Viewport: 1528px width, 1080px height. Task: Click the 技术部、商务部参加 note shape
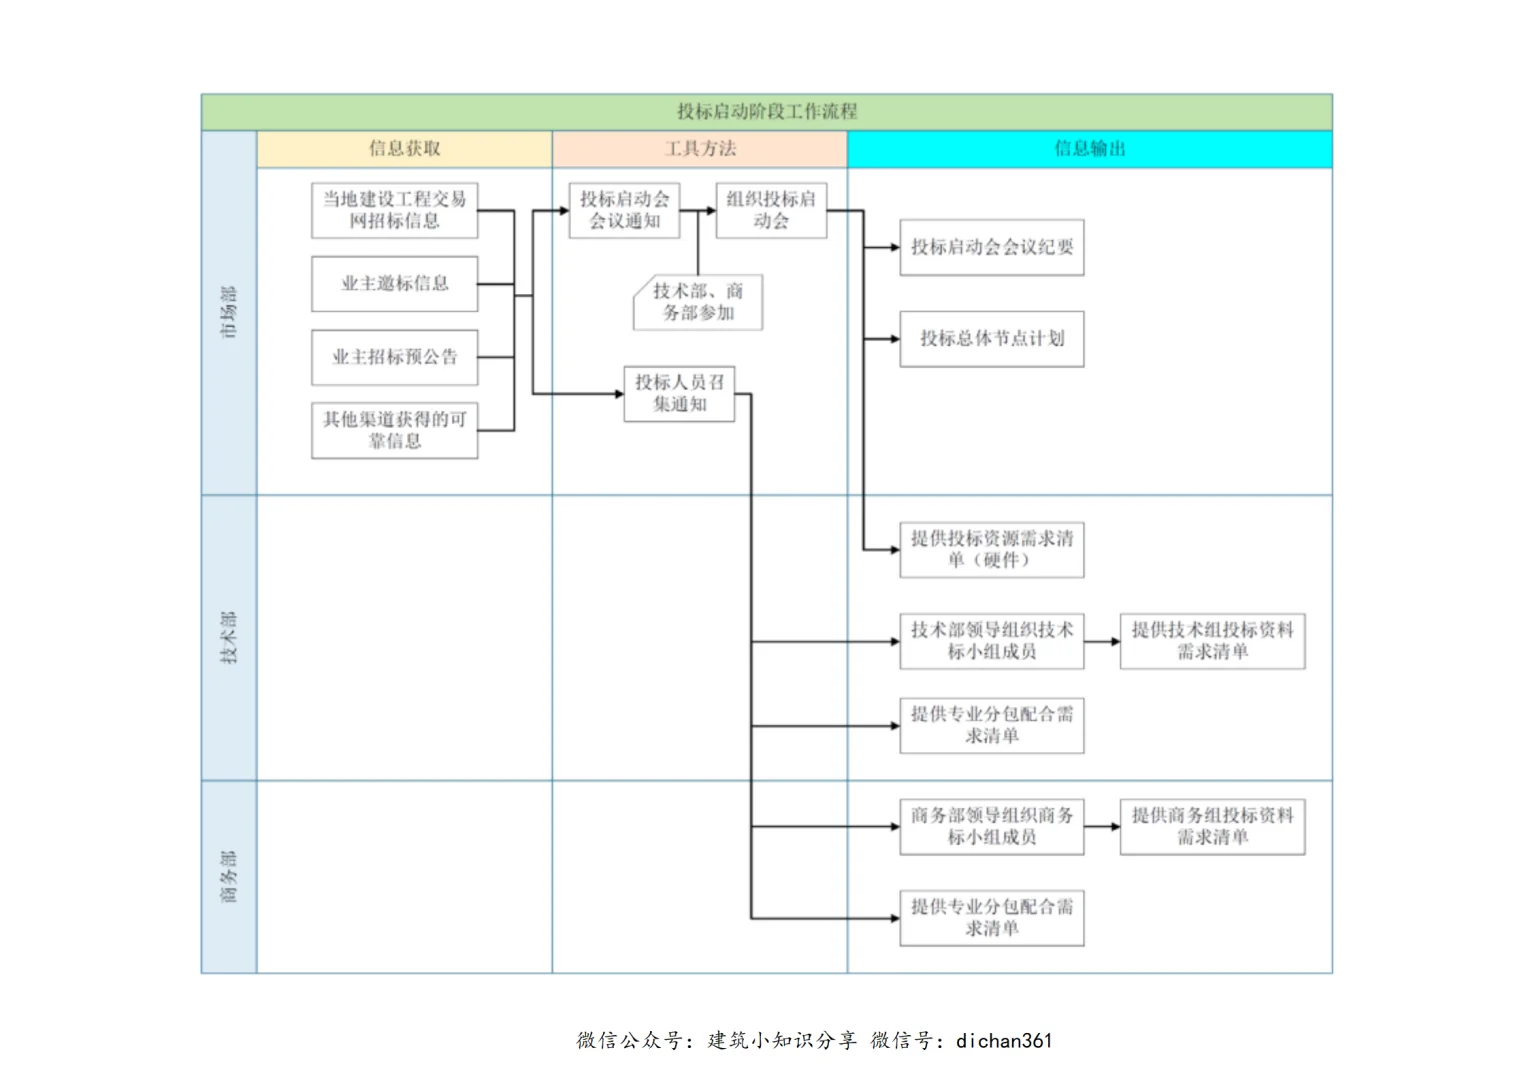[697, 301]
